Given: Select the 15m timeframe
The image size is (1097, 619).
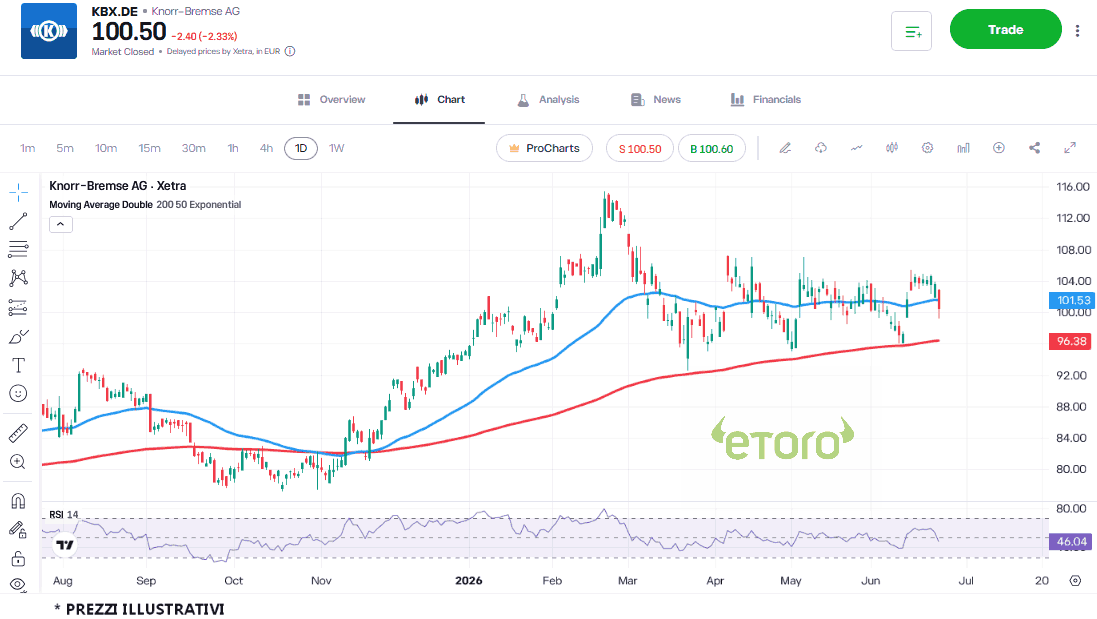Looking at the screenshot, I should click(x=150, y=148).
